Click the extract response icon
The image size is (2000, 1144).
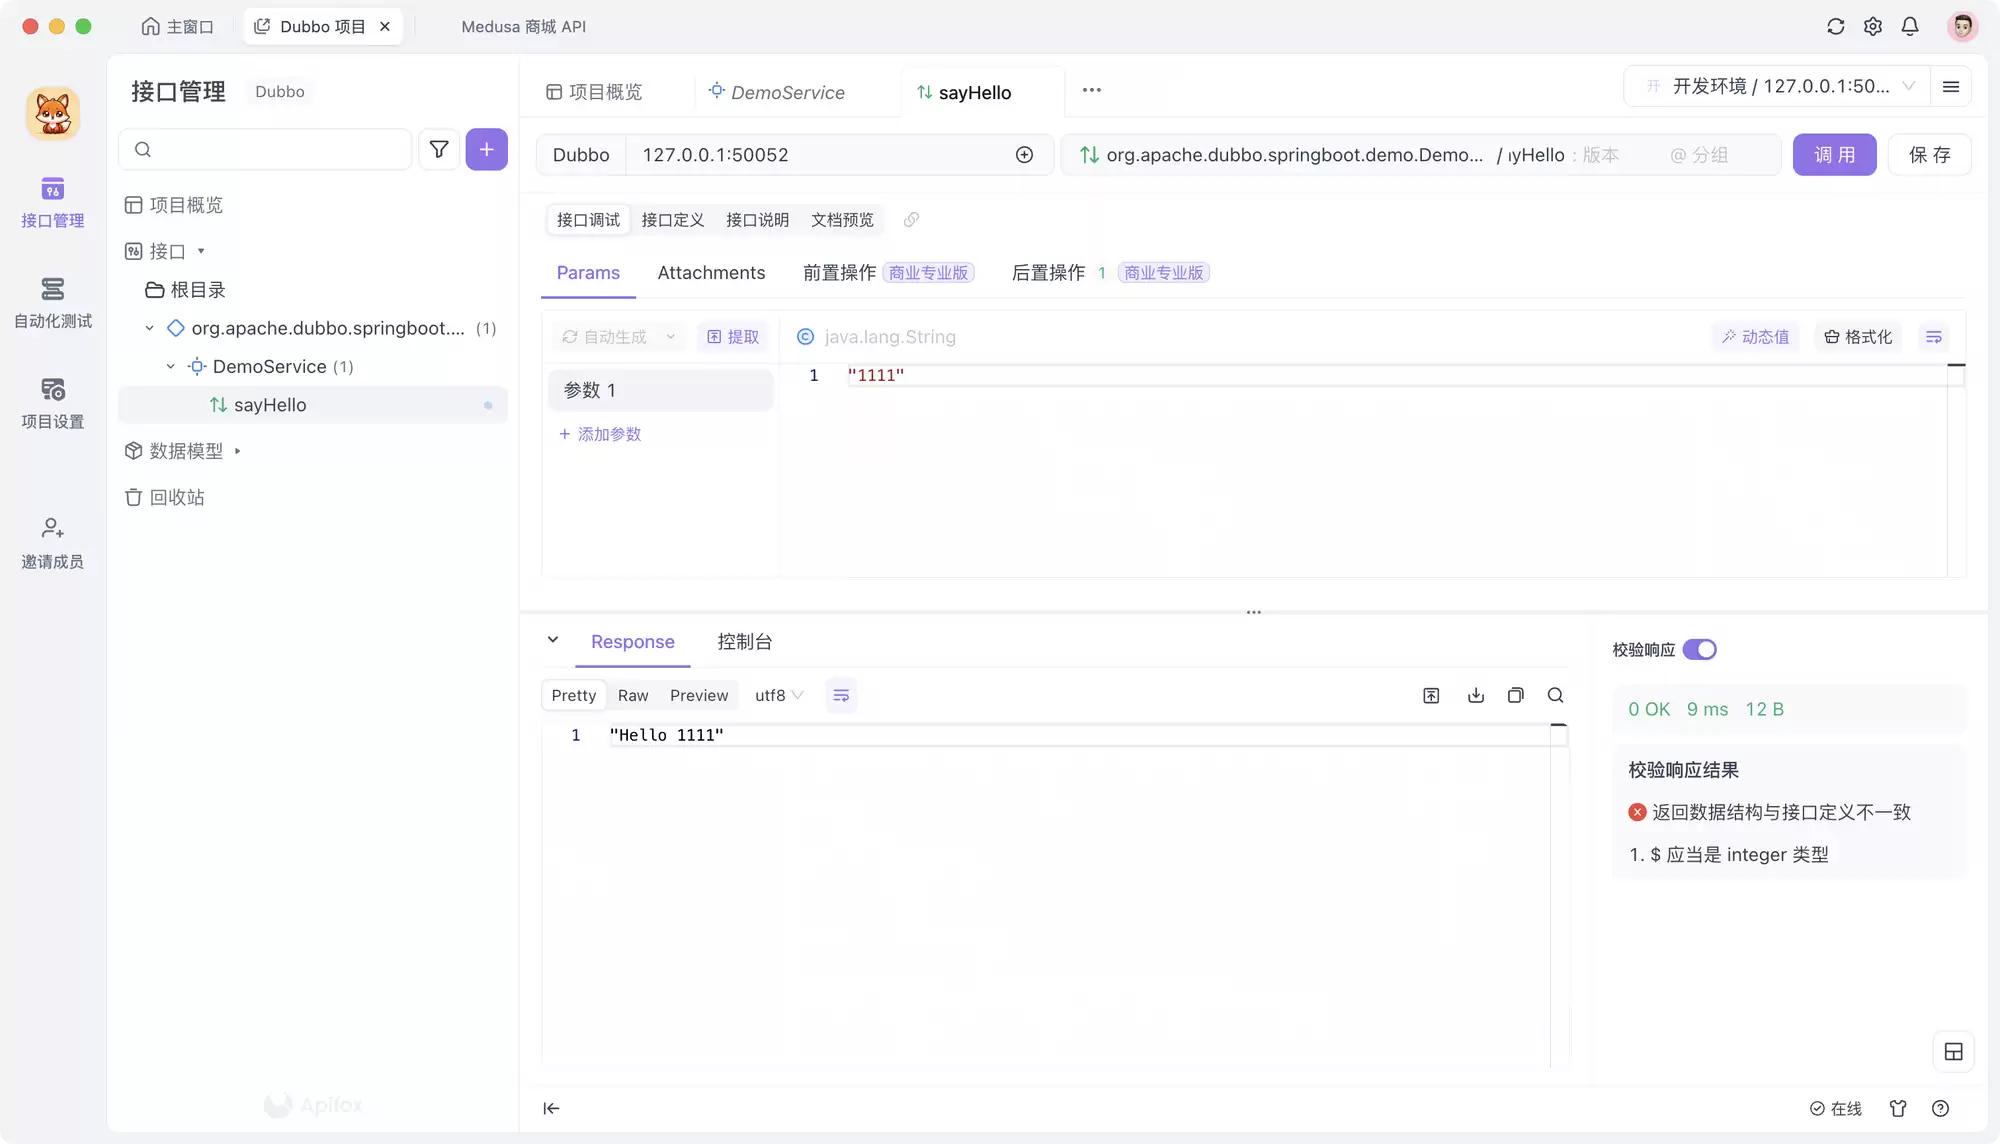click(1431, 695)
